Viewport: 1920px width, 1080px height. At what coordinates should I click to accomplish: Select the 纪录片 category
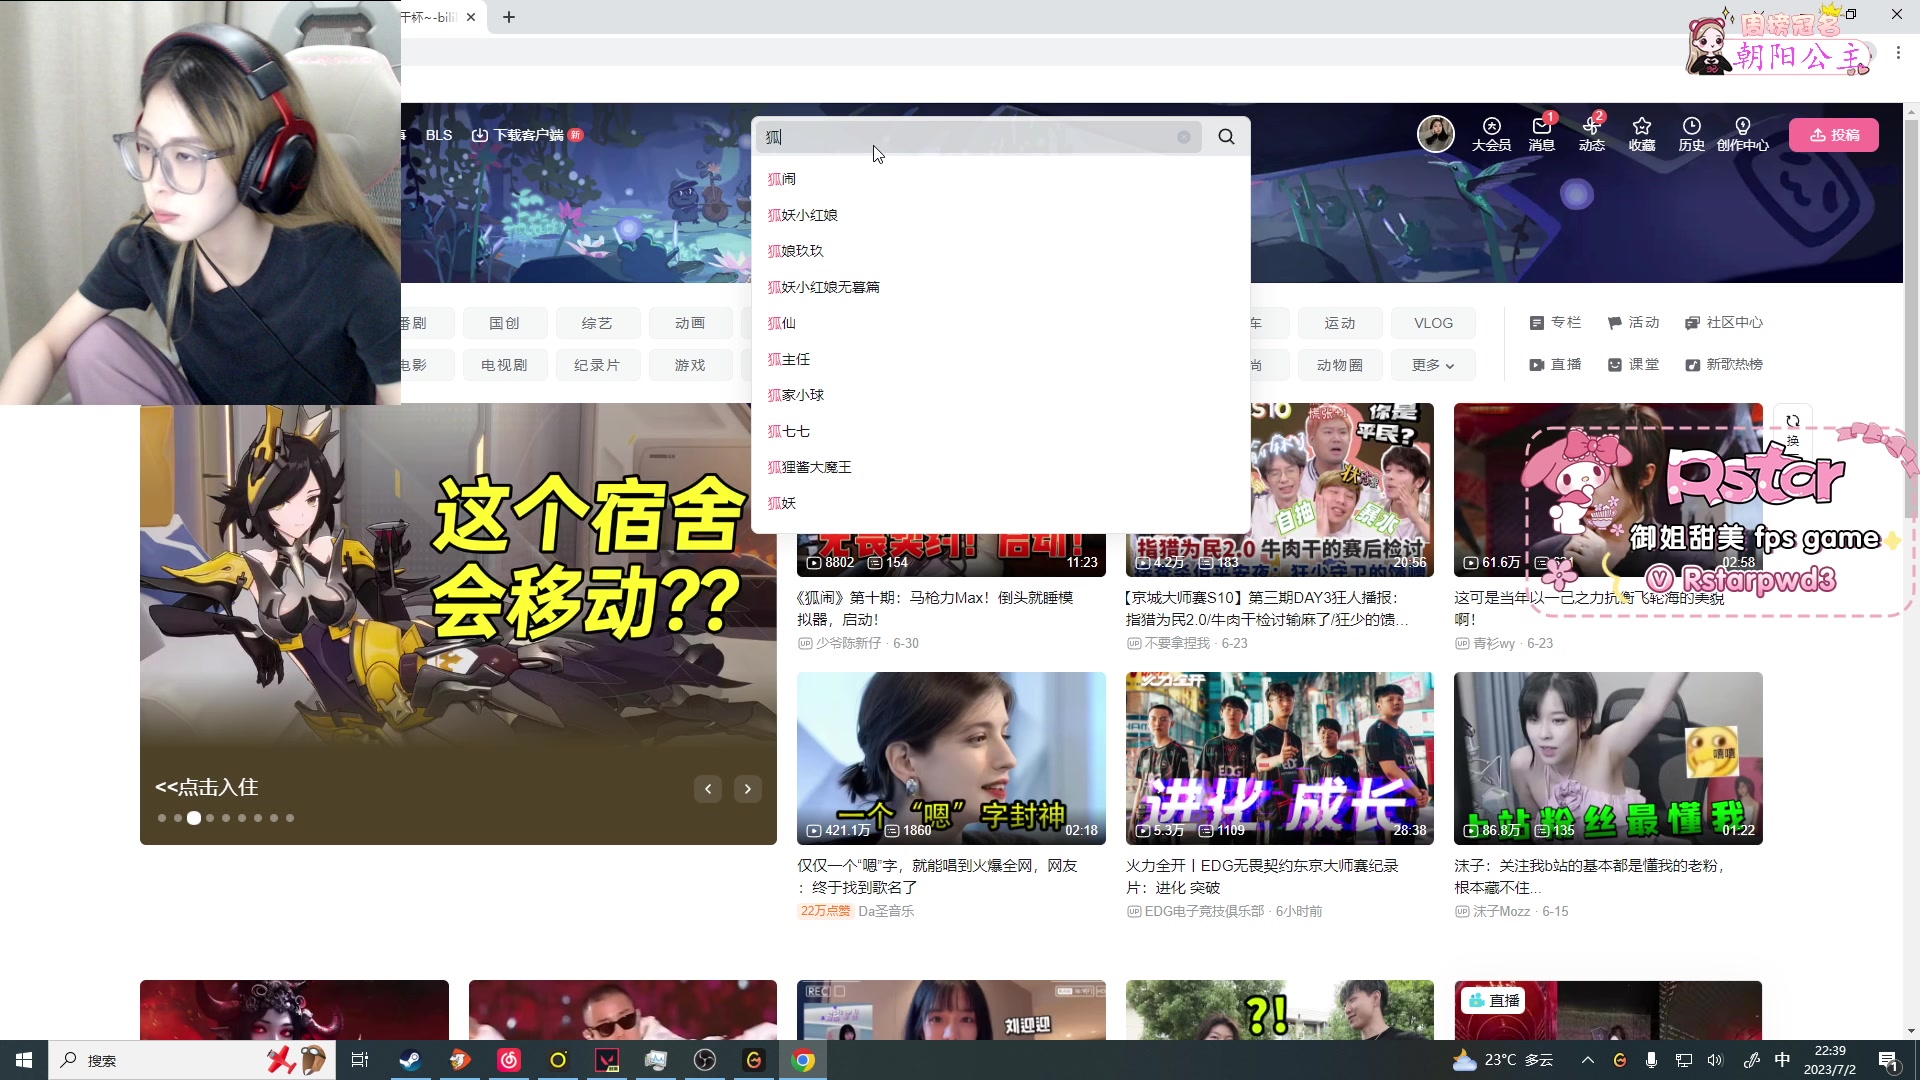click(x=597, y=365)
